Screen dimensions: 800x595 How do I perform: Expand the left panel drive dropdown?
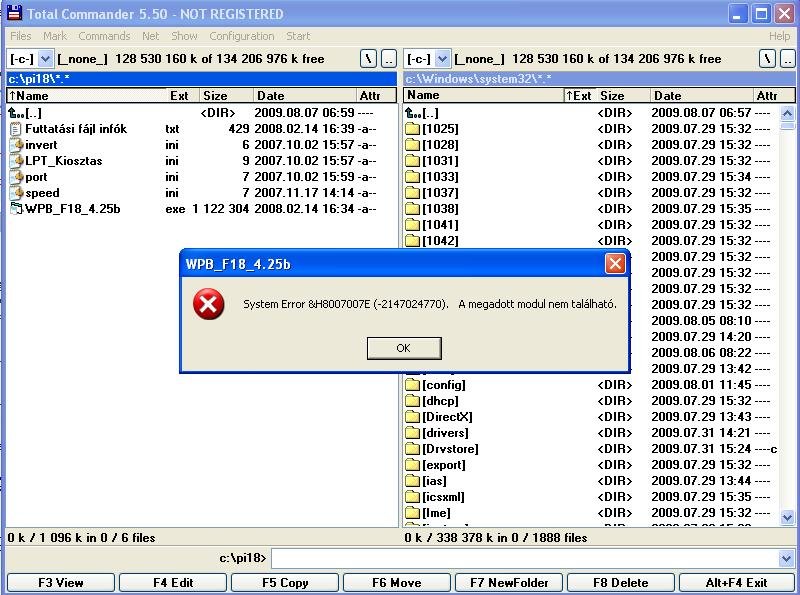pos(45,59)
